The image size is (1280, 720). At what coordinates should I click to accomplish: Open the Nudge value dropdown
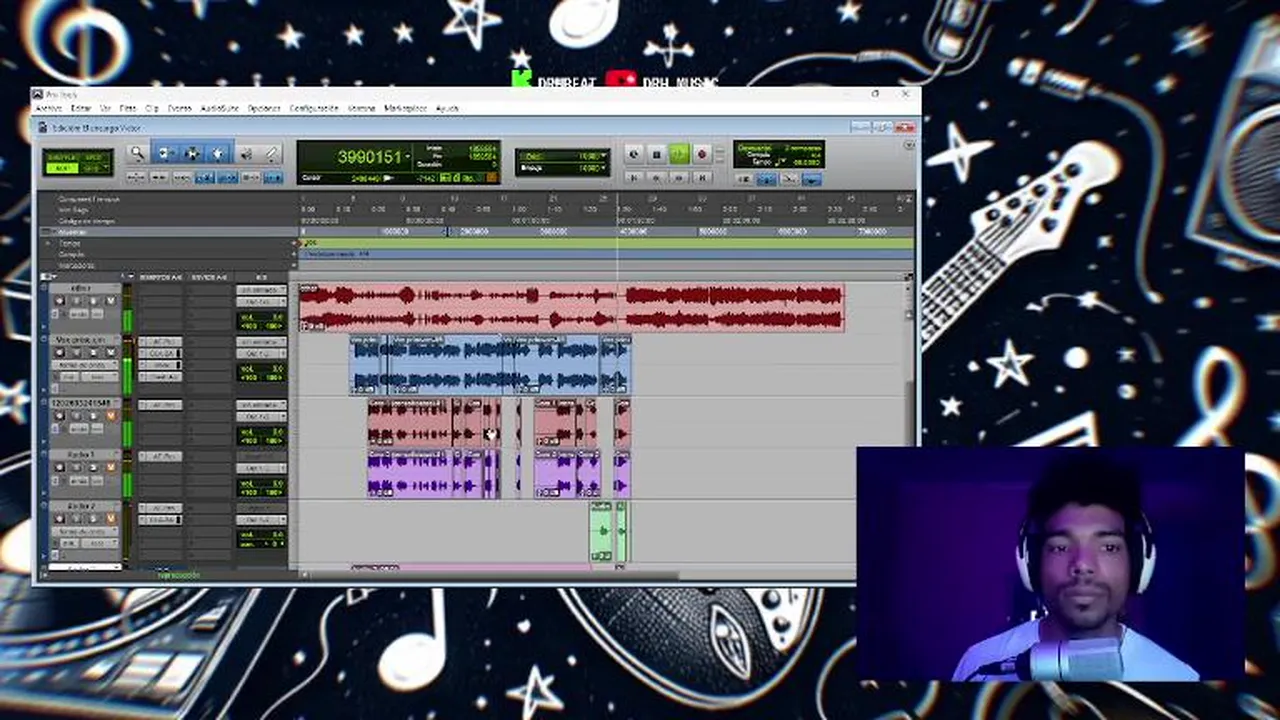[x=604, y=167]
